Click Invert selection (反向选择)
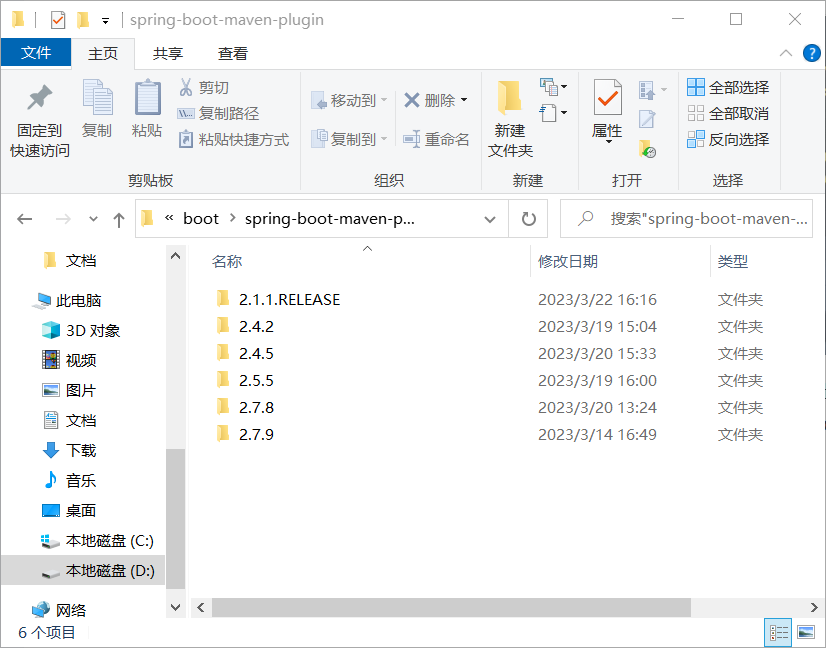The height and width of the screenshot is (648, 826). coord(728,140)
